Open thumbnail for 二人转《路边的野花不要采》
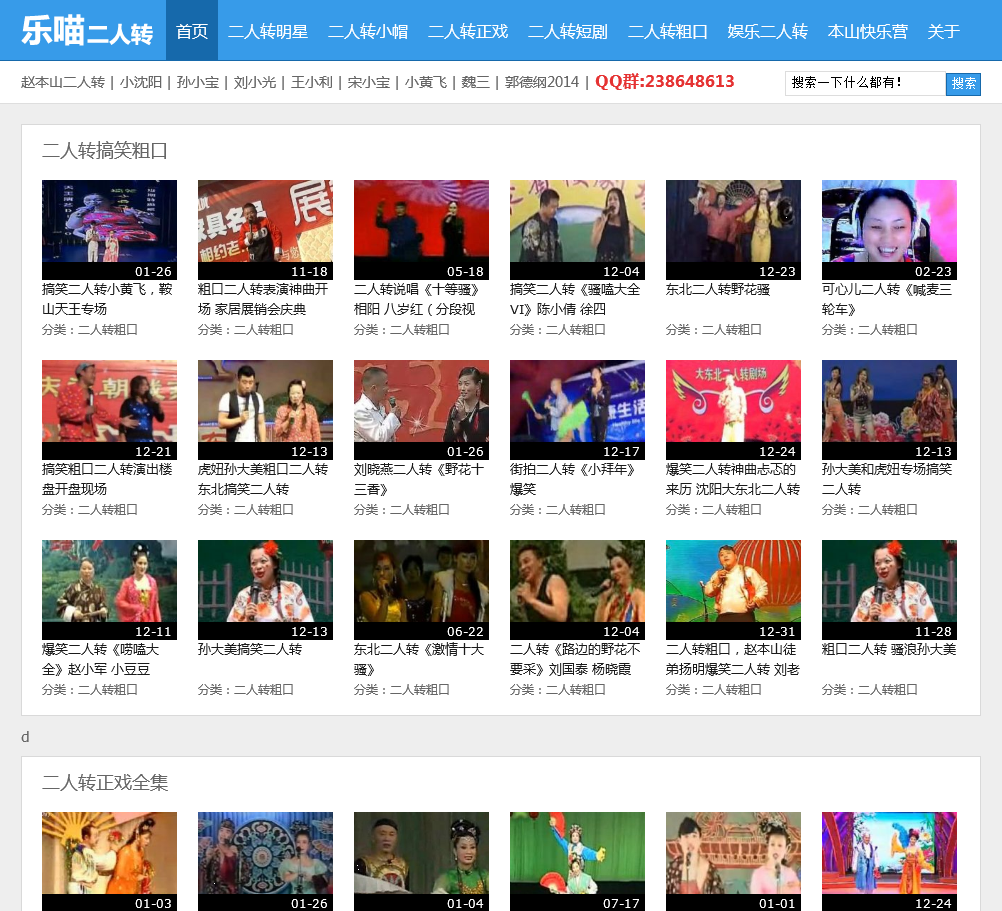 [x=577, y=590]
